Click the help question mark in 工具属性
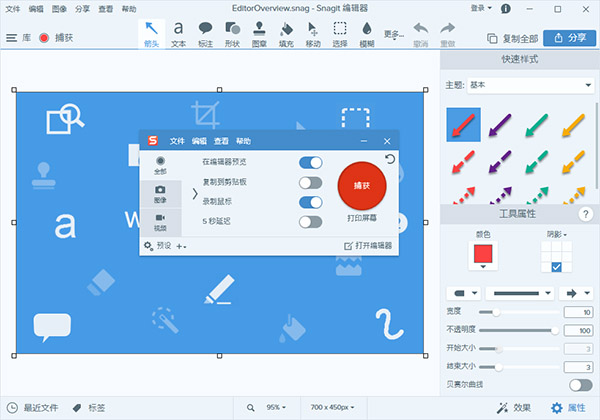Screen dimensions: 600x420 [x=585, y=214]
